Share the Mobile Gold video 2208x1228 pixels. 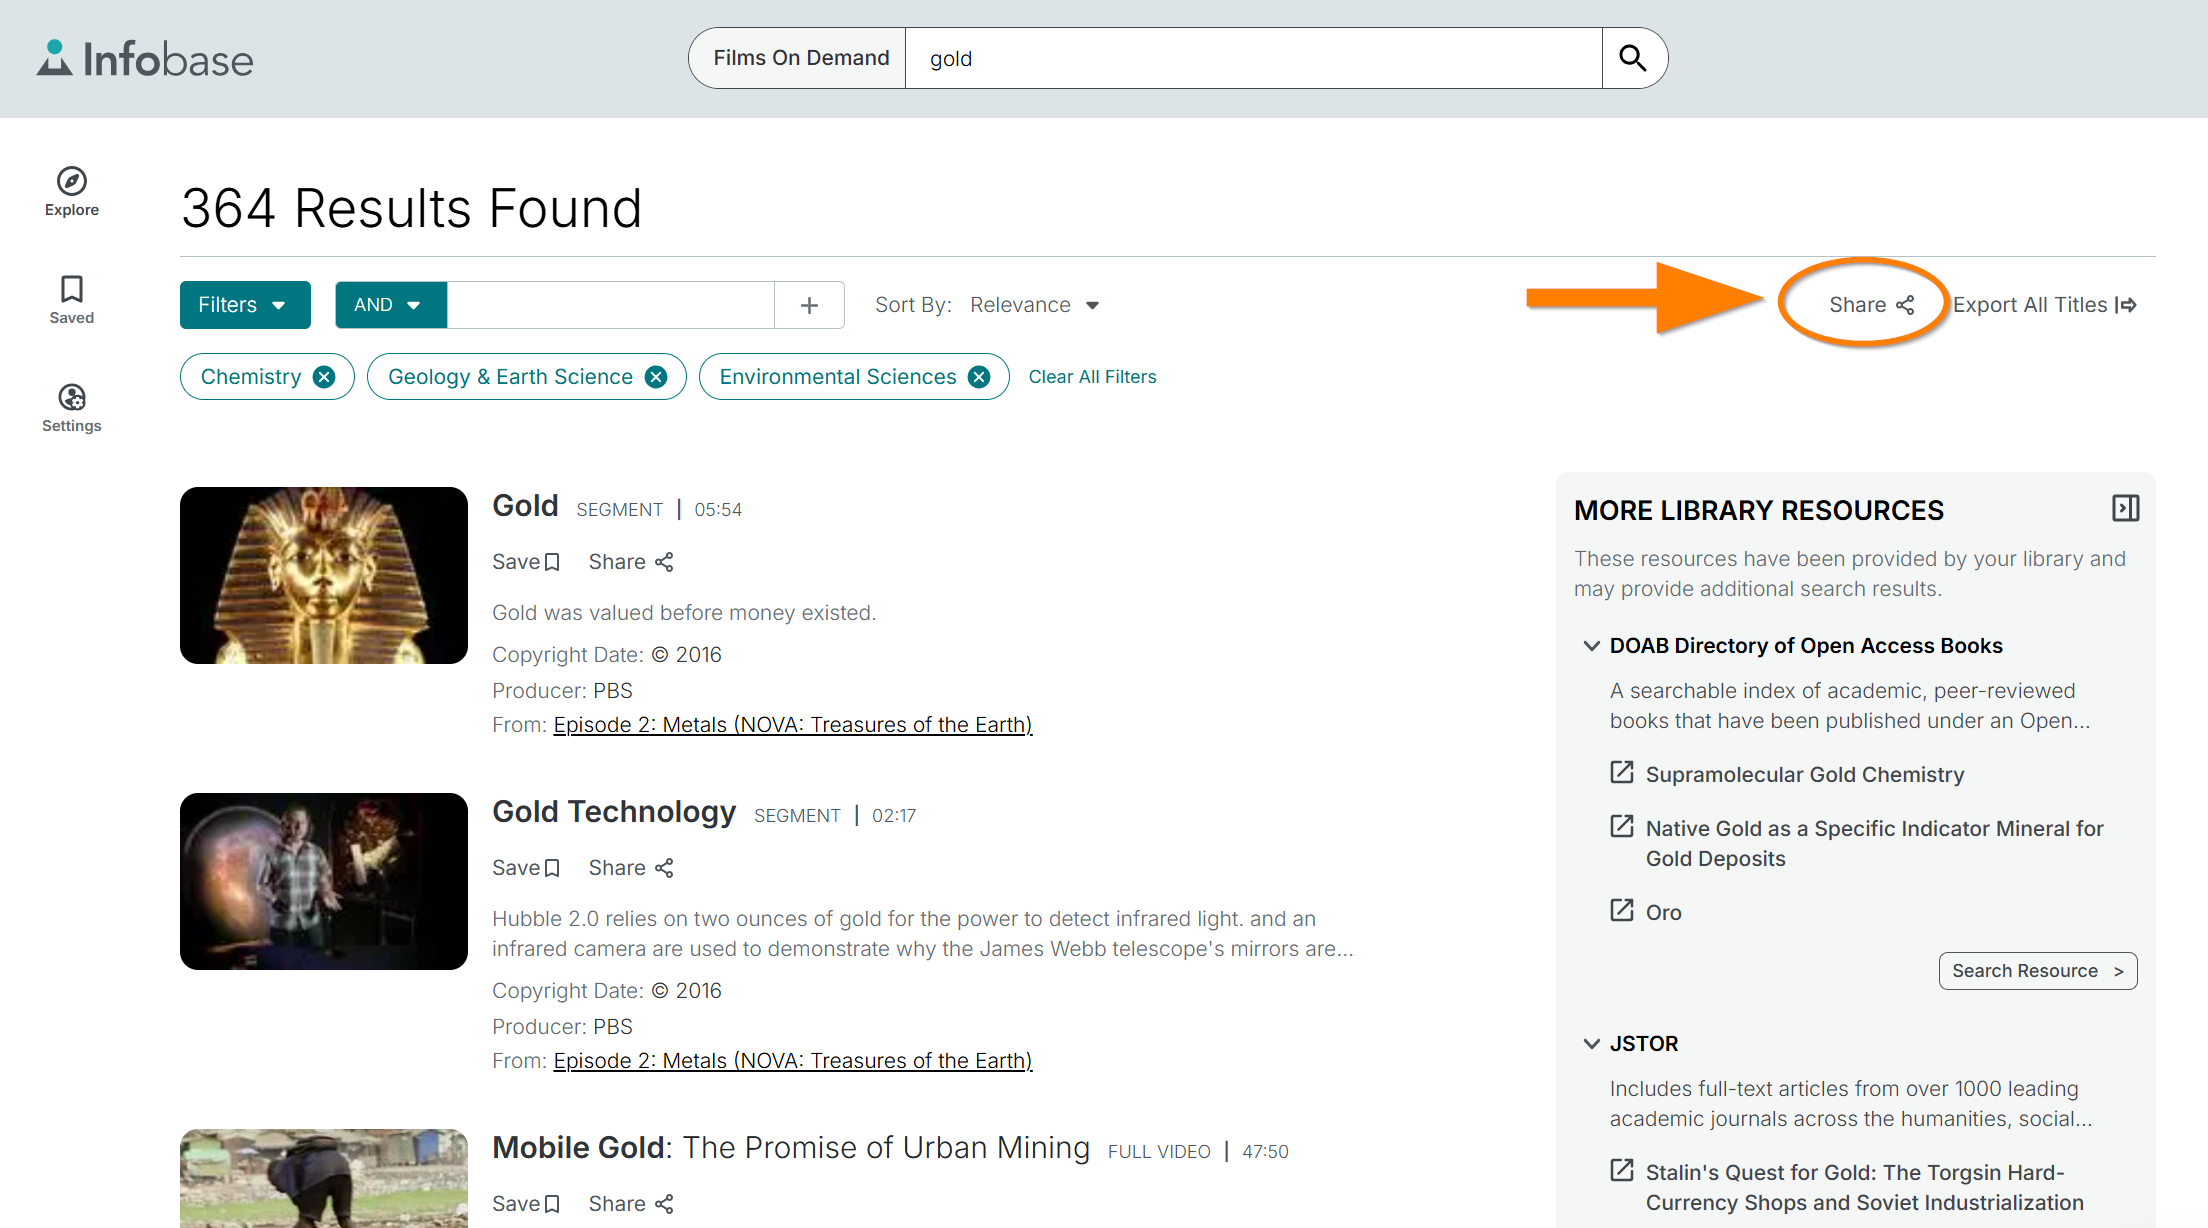point(631,1204)
